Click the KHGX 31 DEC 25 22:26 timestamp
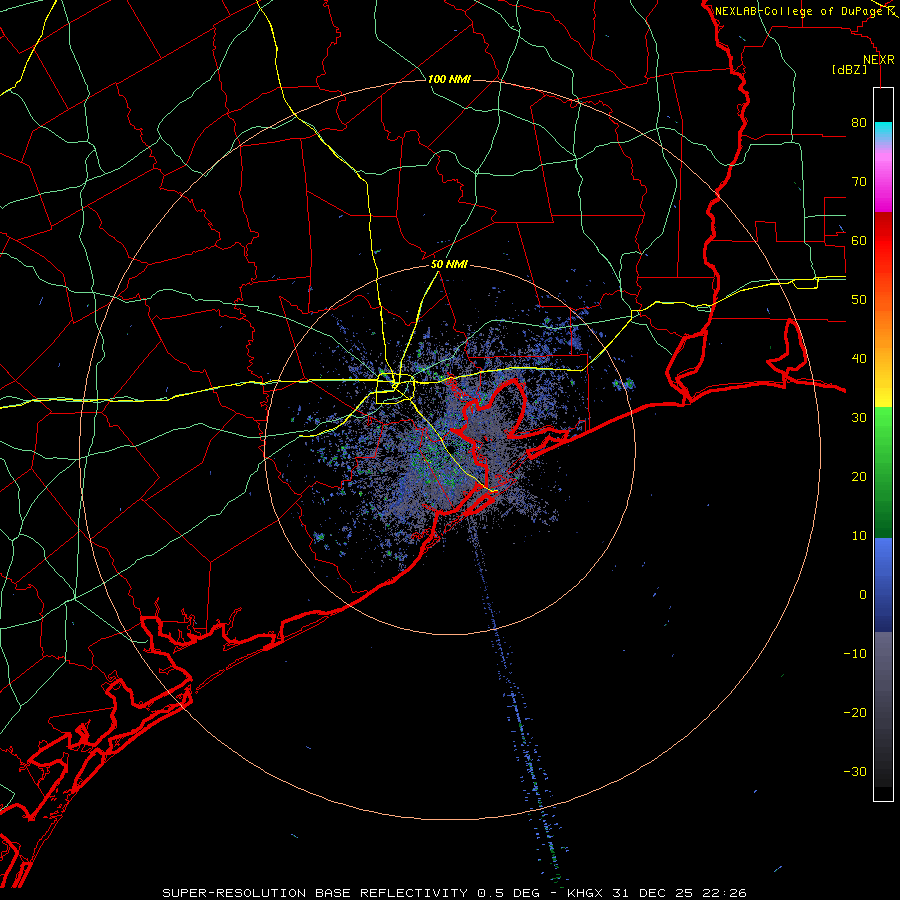900x900 pixels. coord(657,893)
